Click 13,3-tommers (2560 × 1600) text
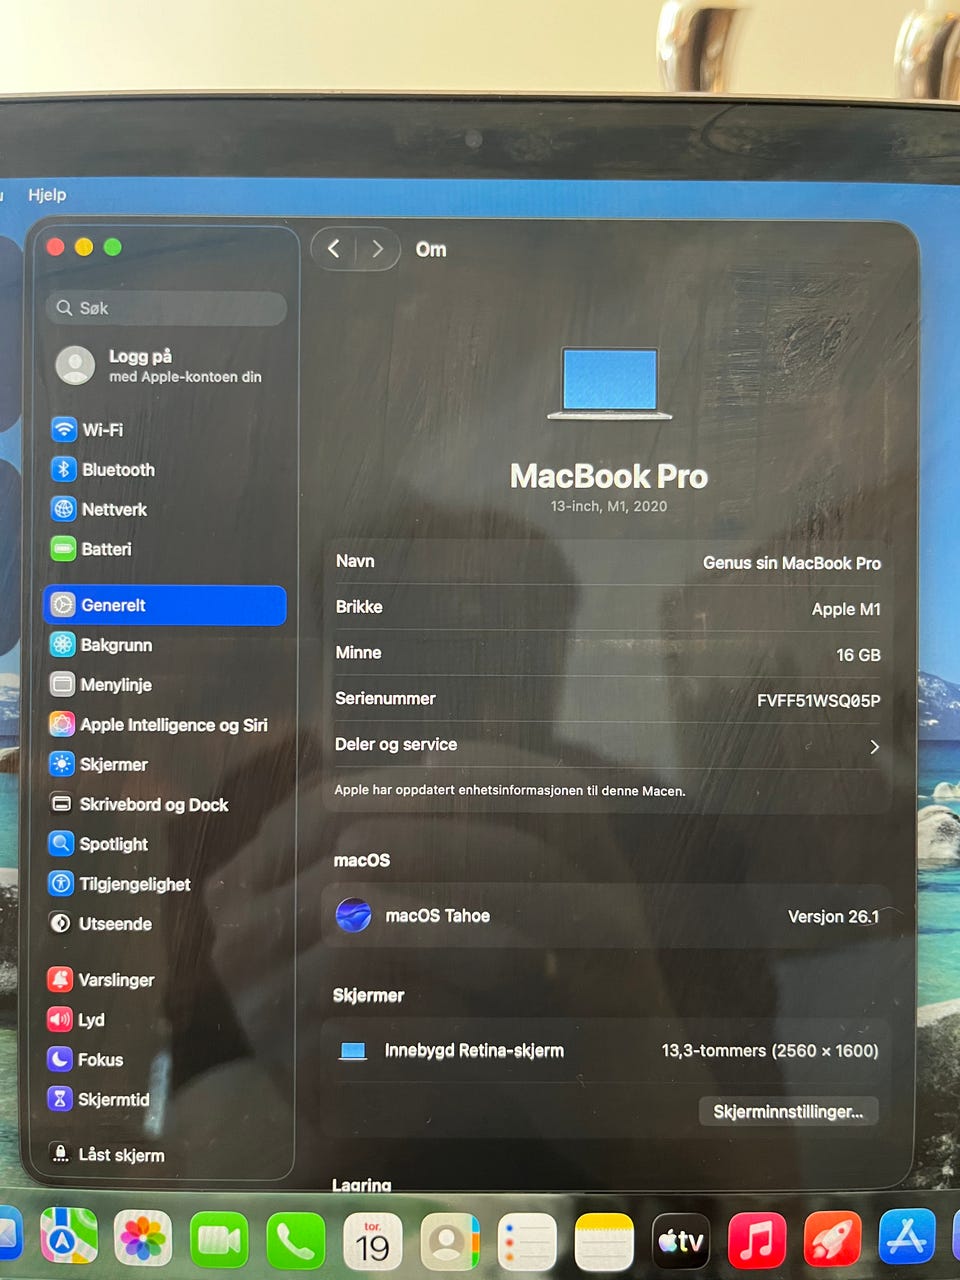Viewport: 960px width, 1280px height. click(x=770, y=1051)
